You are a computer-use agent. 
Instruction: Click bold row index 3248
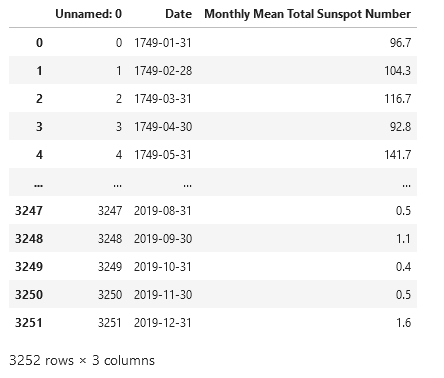[29, 239]
